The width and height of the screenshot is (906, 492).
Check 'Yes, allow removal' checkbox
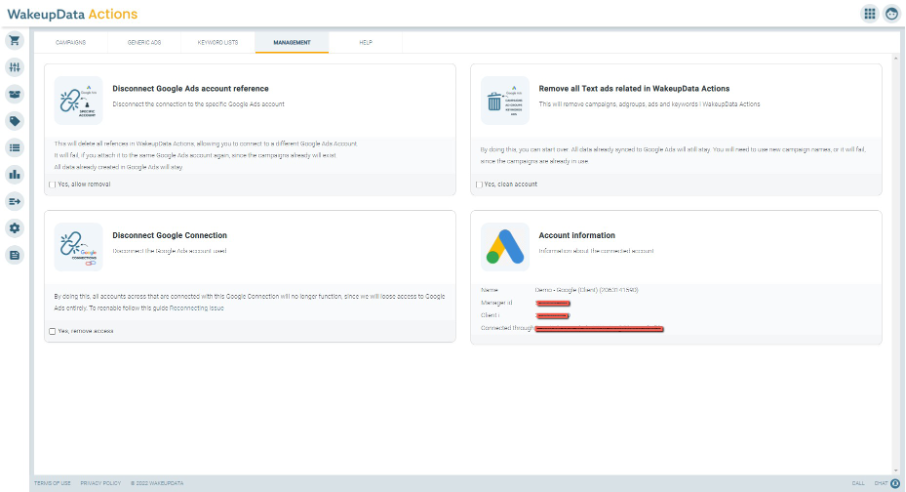[x=53, y=184]
